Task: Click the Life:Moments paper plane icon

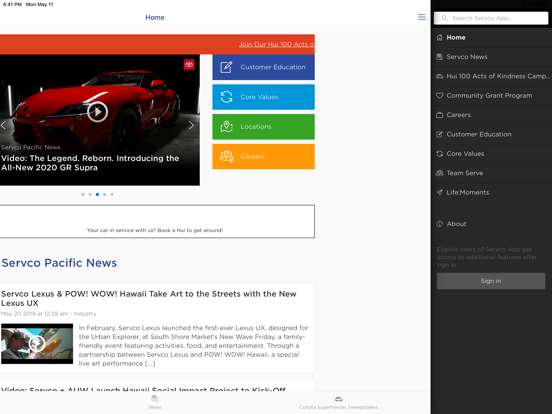Action: (x=439, y=192)
